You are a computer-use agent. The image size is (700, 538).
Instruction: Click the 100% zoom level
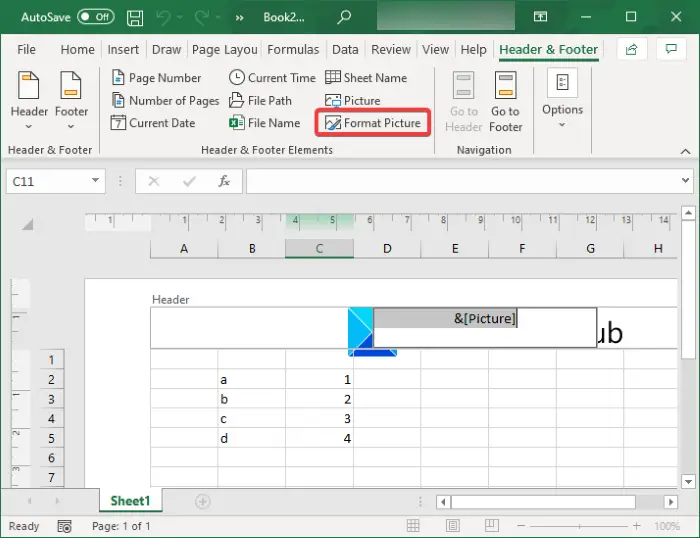pyautogui.click(x=667, y=526)
